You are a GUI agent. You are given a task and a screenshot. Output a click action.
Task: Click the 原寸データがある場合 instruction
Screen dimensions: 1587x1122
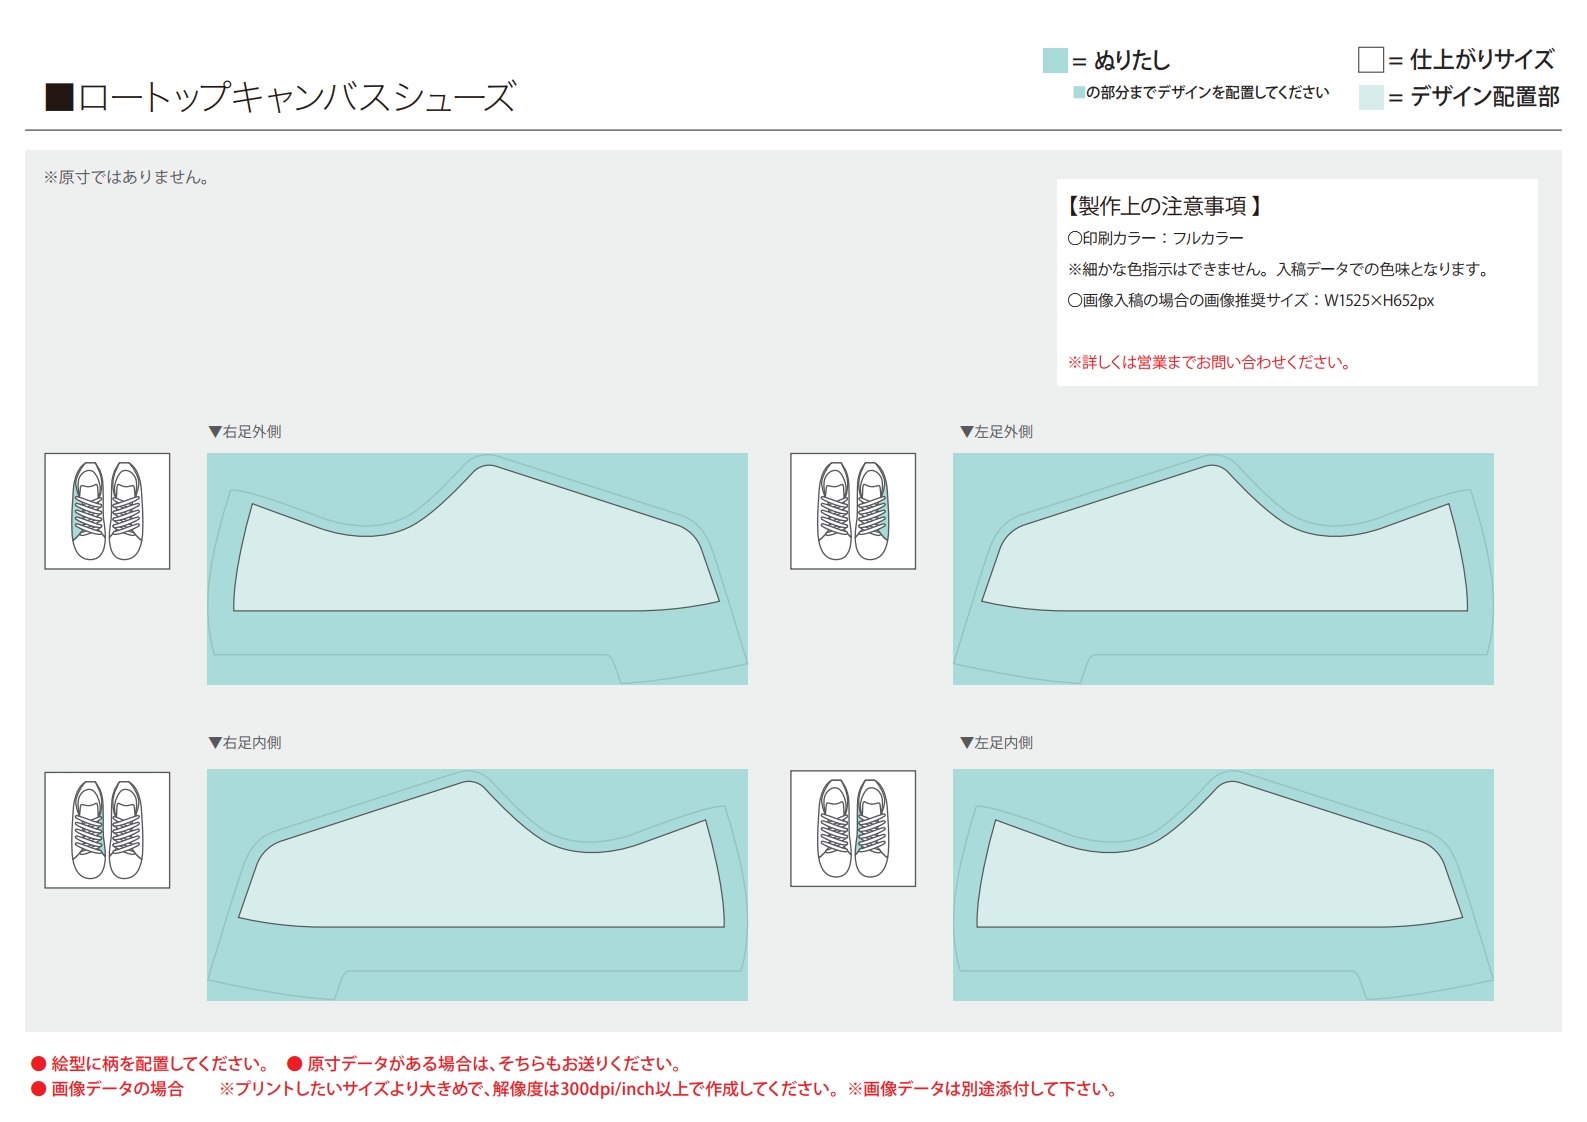point(485,1063)
